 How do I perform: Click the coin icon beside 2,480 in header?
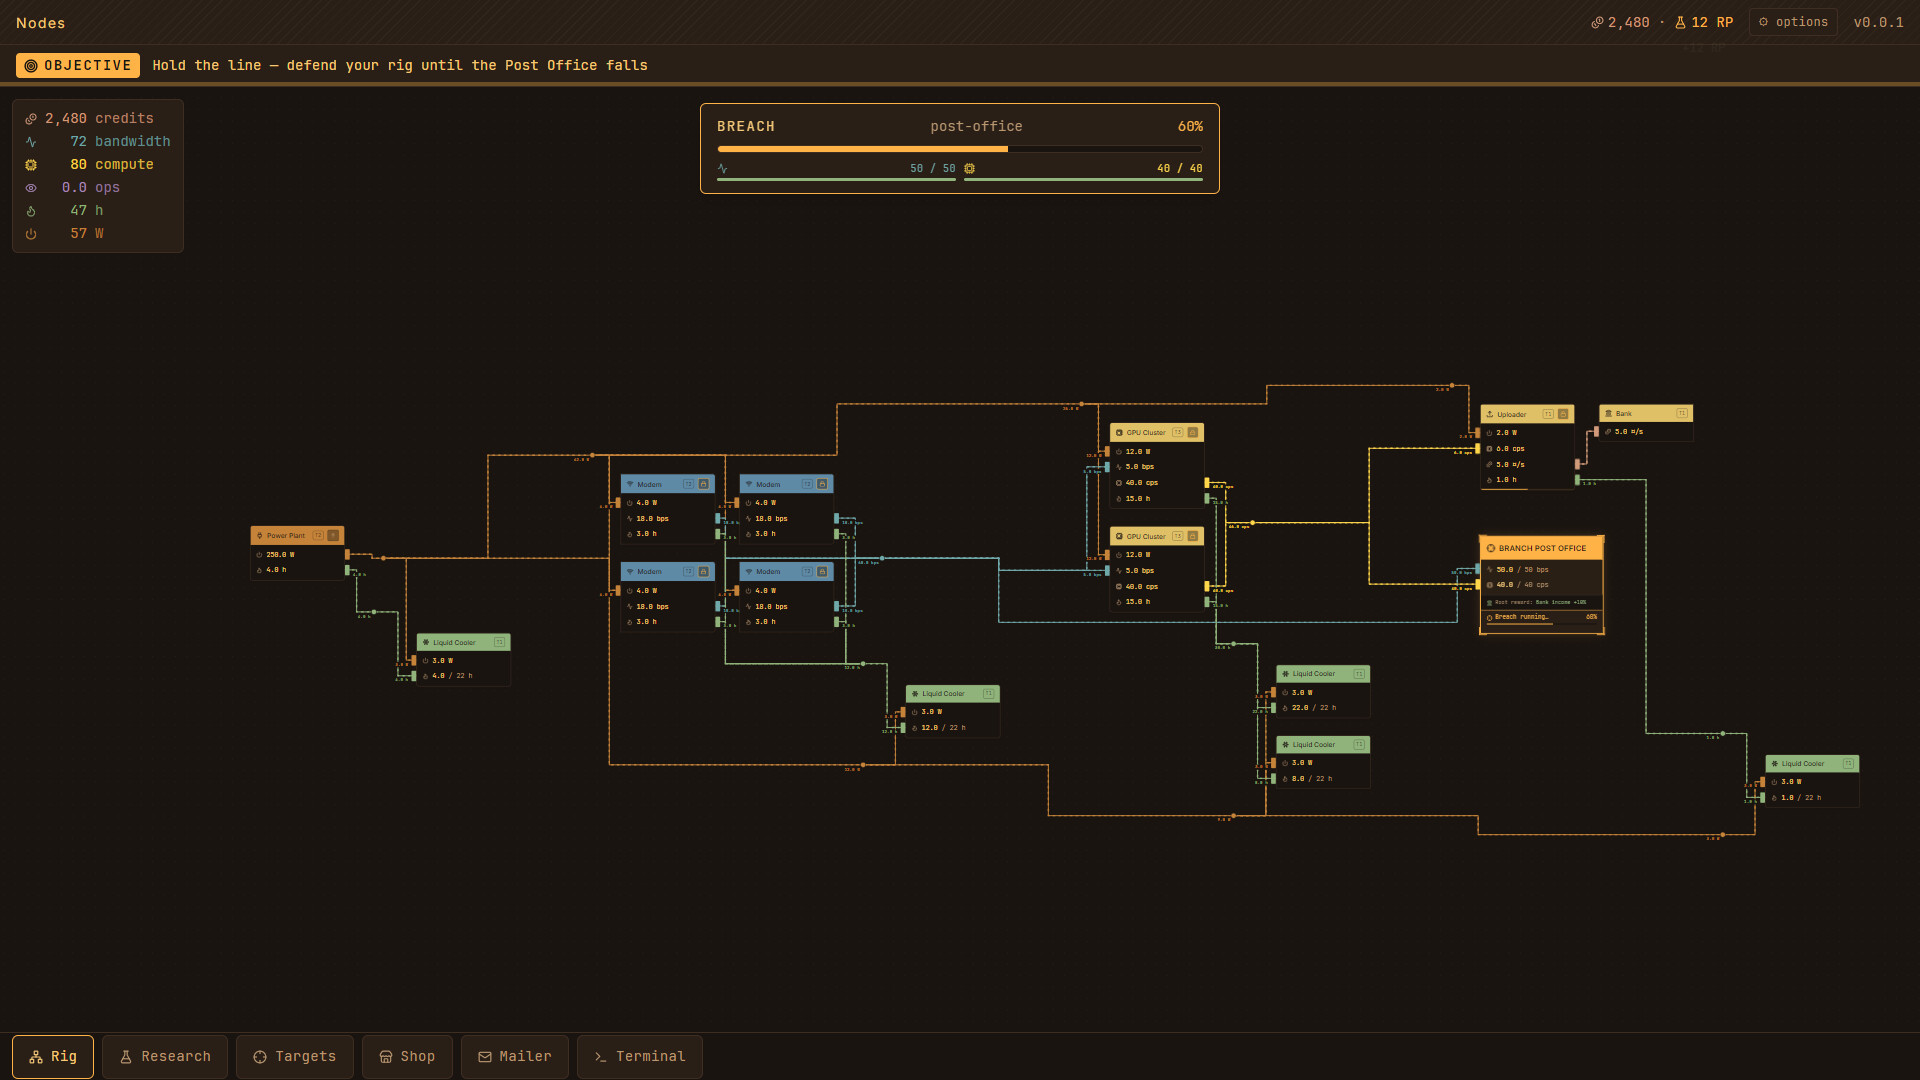click(x=1597, y=22)
